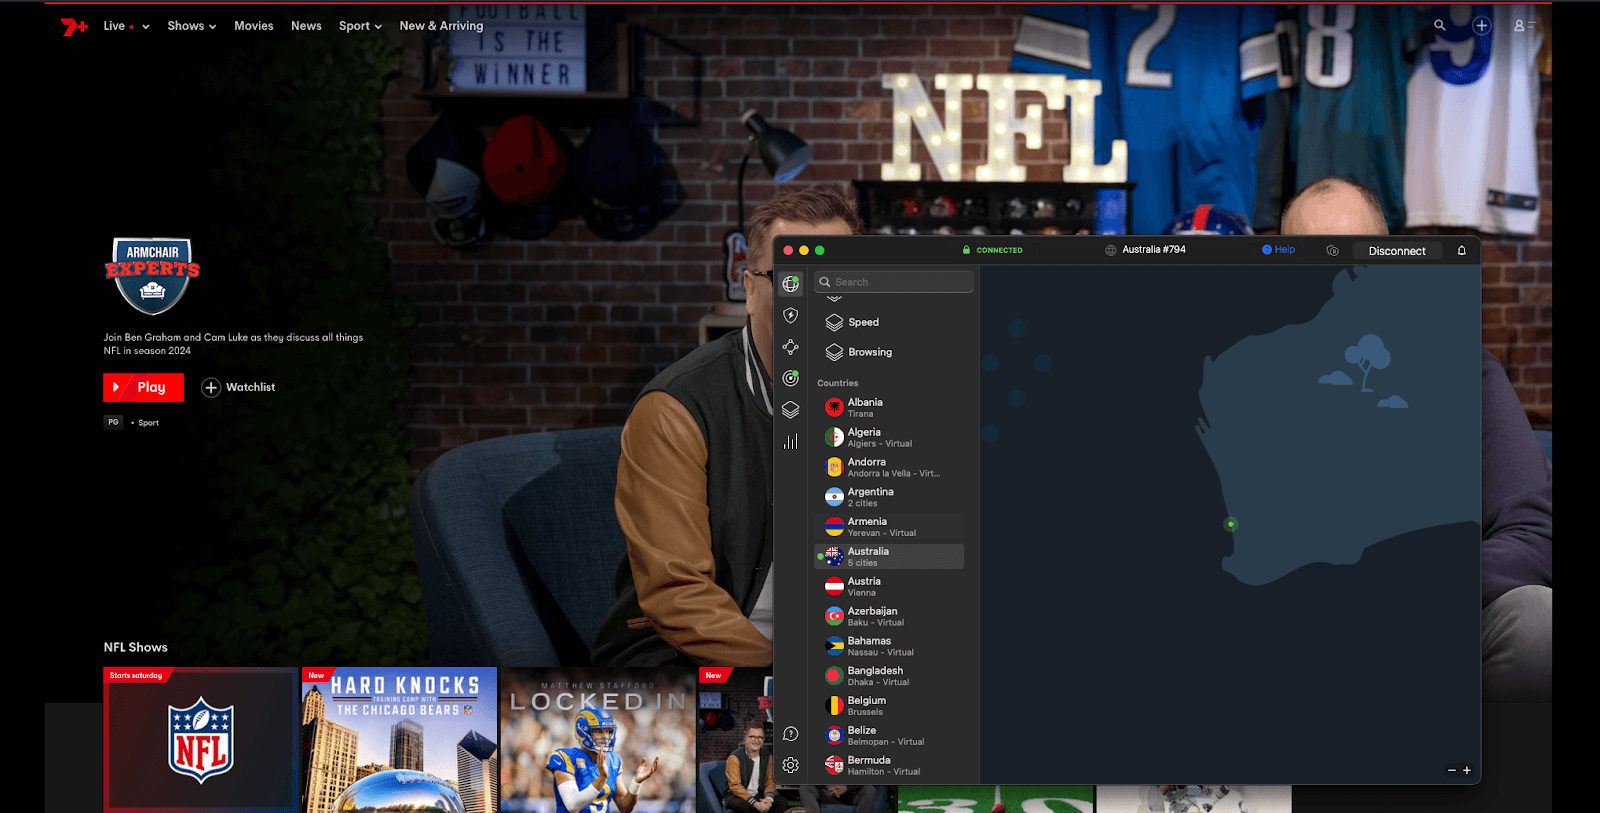Click the Austria flag icon

click(x=834, y=586)
